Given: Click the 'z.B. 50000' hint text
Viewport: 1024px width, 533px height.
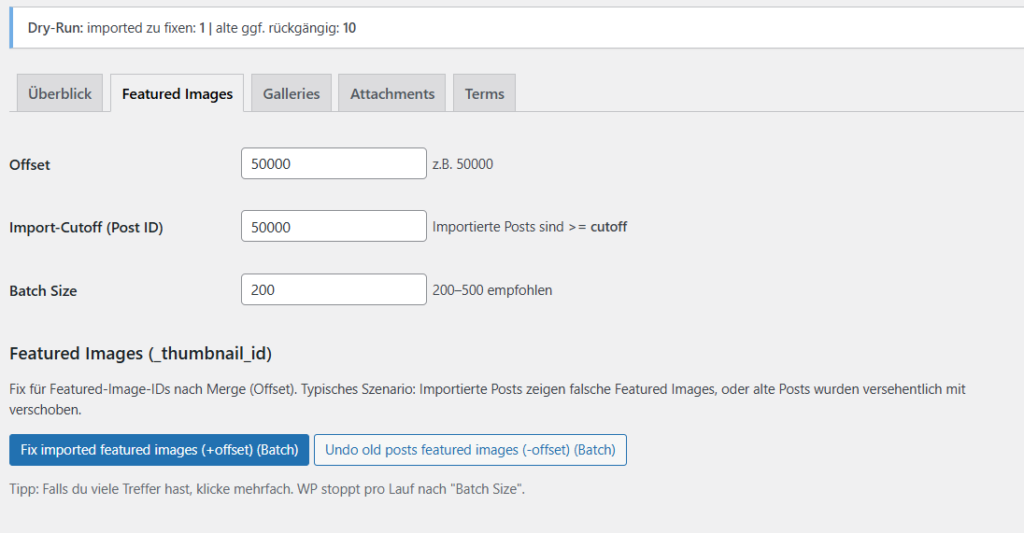Looking at the screenshot, I should pyautogui.click(x=463, y=164).
